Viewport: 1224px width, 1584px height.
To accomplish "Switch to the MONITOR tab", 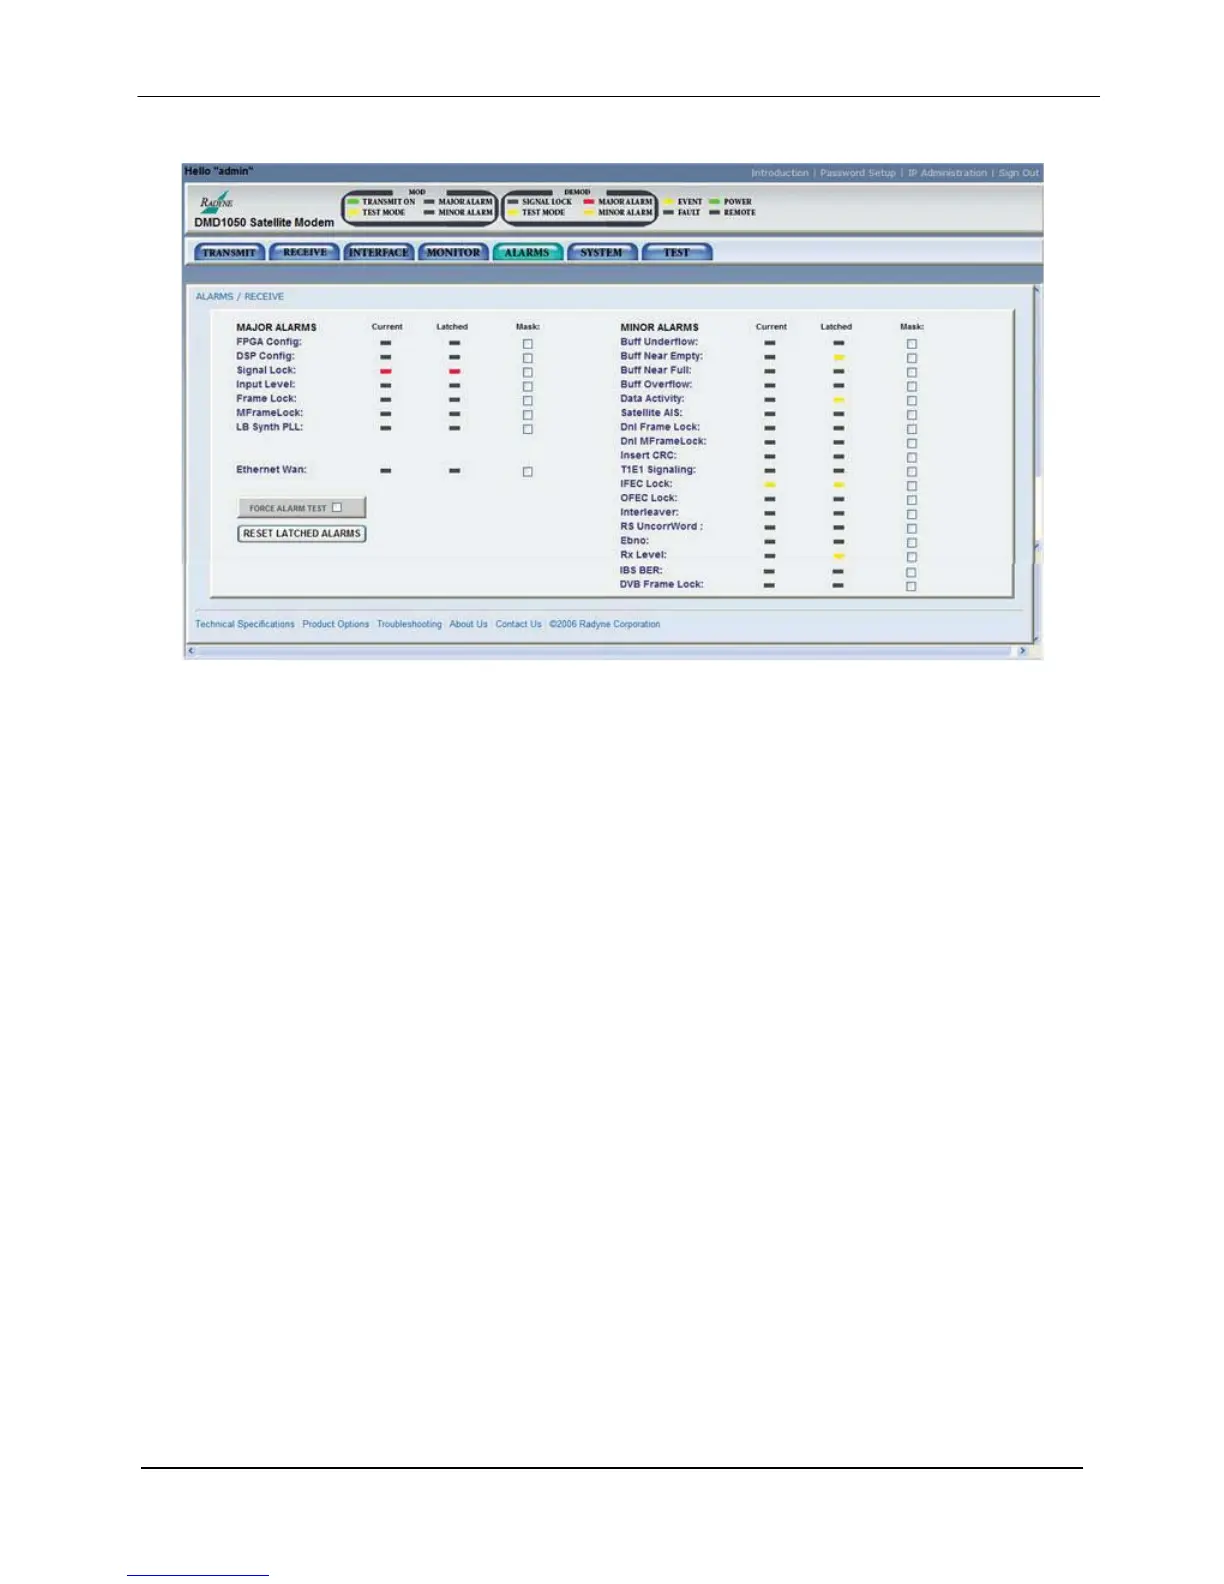I will (453, 252).
